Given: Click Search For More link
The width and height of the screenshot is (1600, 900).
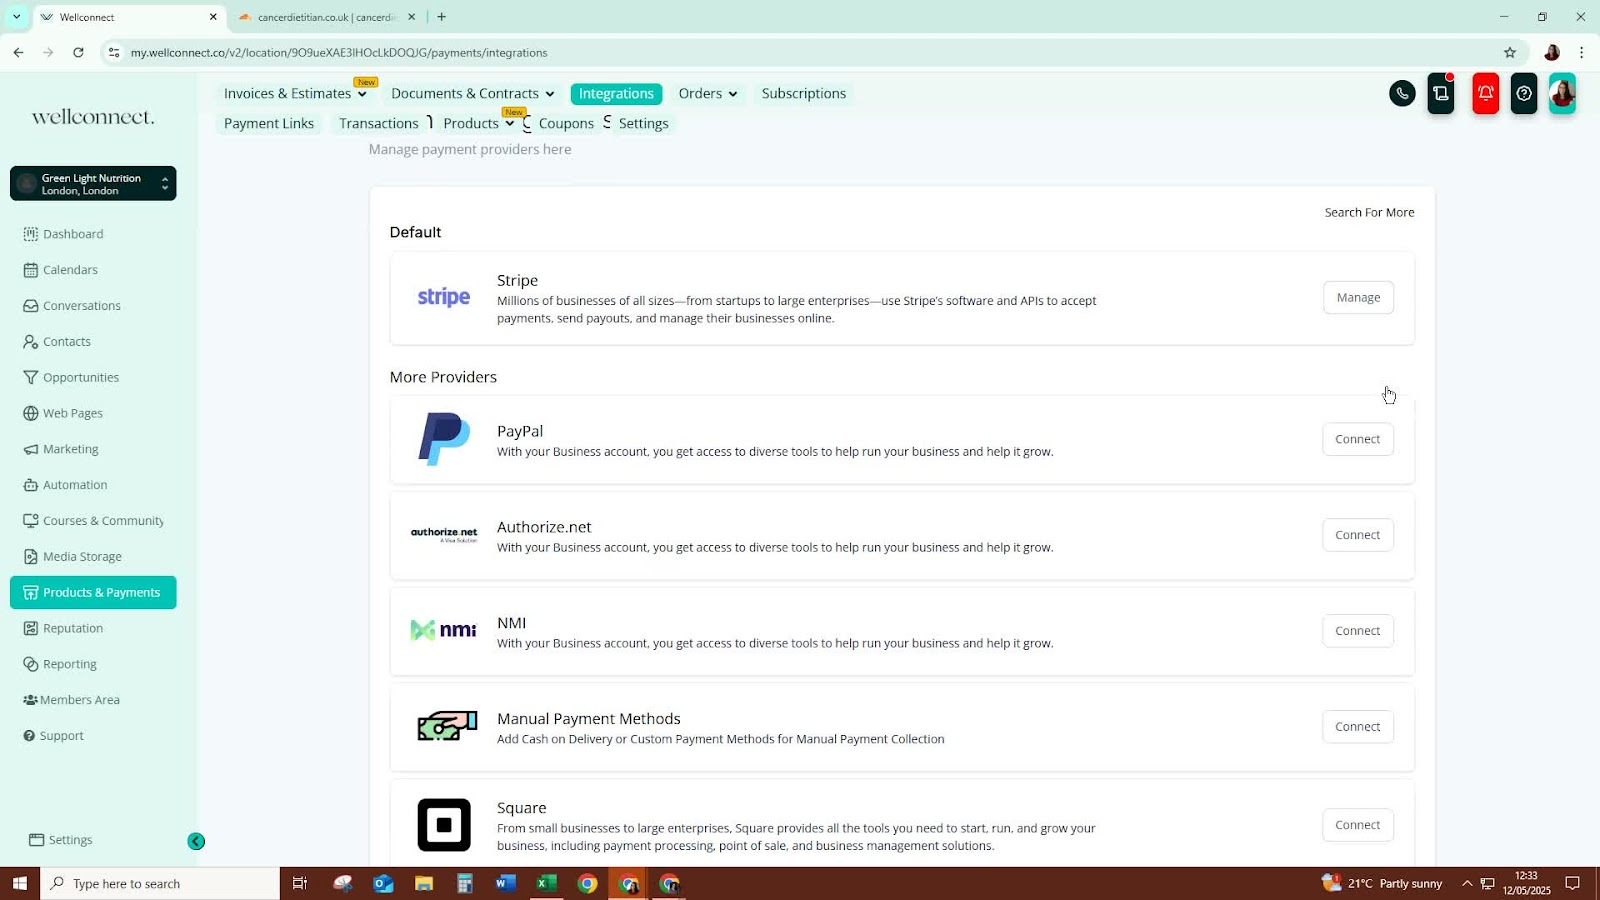Looking at the screenshot, I should pos(1369,212).
